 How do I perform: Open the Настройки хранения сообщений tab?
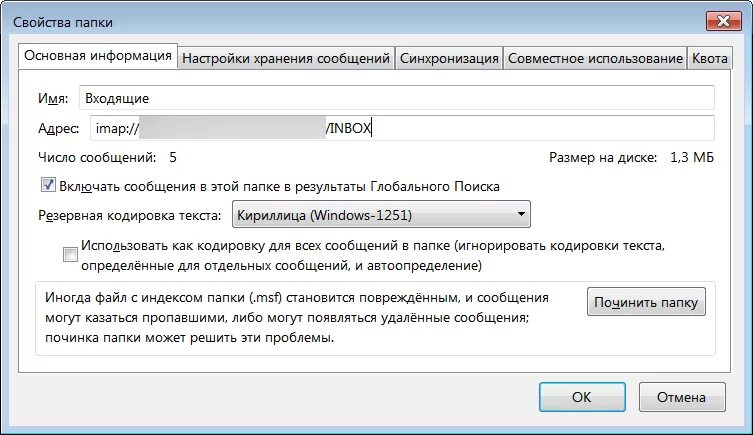tap(286, 59)
